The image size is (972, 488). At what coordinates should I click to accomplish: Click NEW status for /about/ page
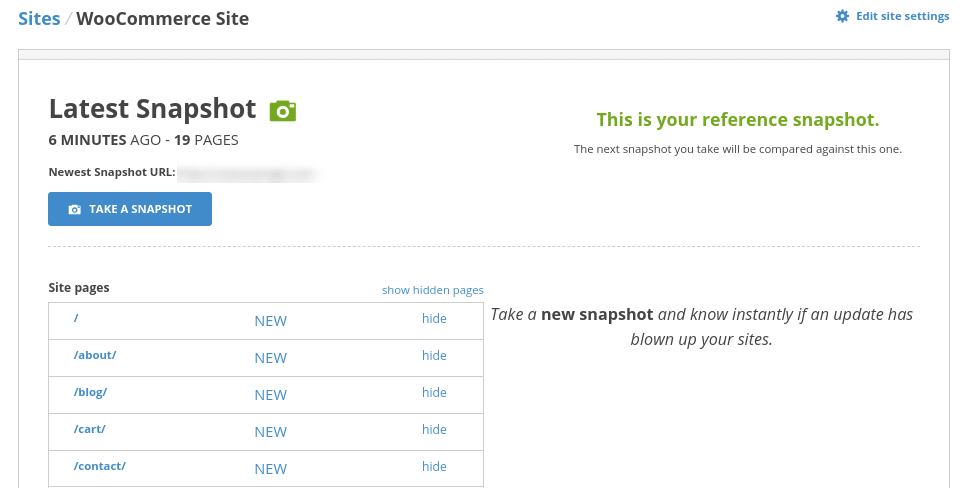coord(270,358)
